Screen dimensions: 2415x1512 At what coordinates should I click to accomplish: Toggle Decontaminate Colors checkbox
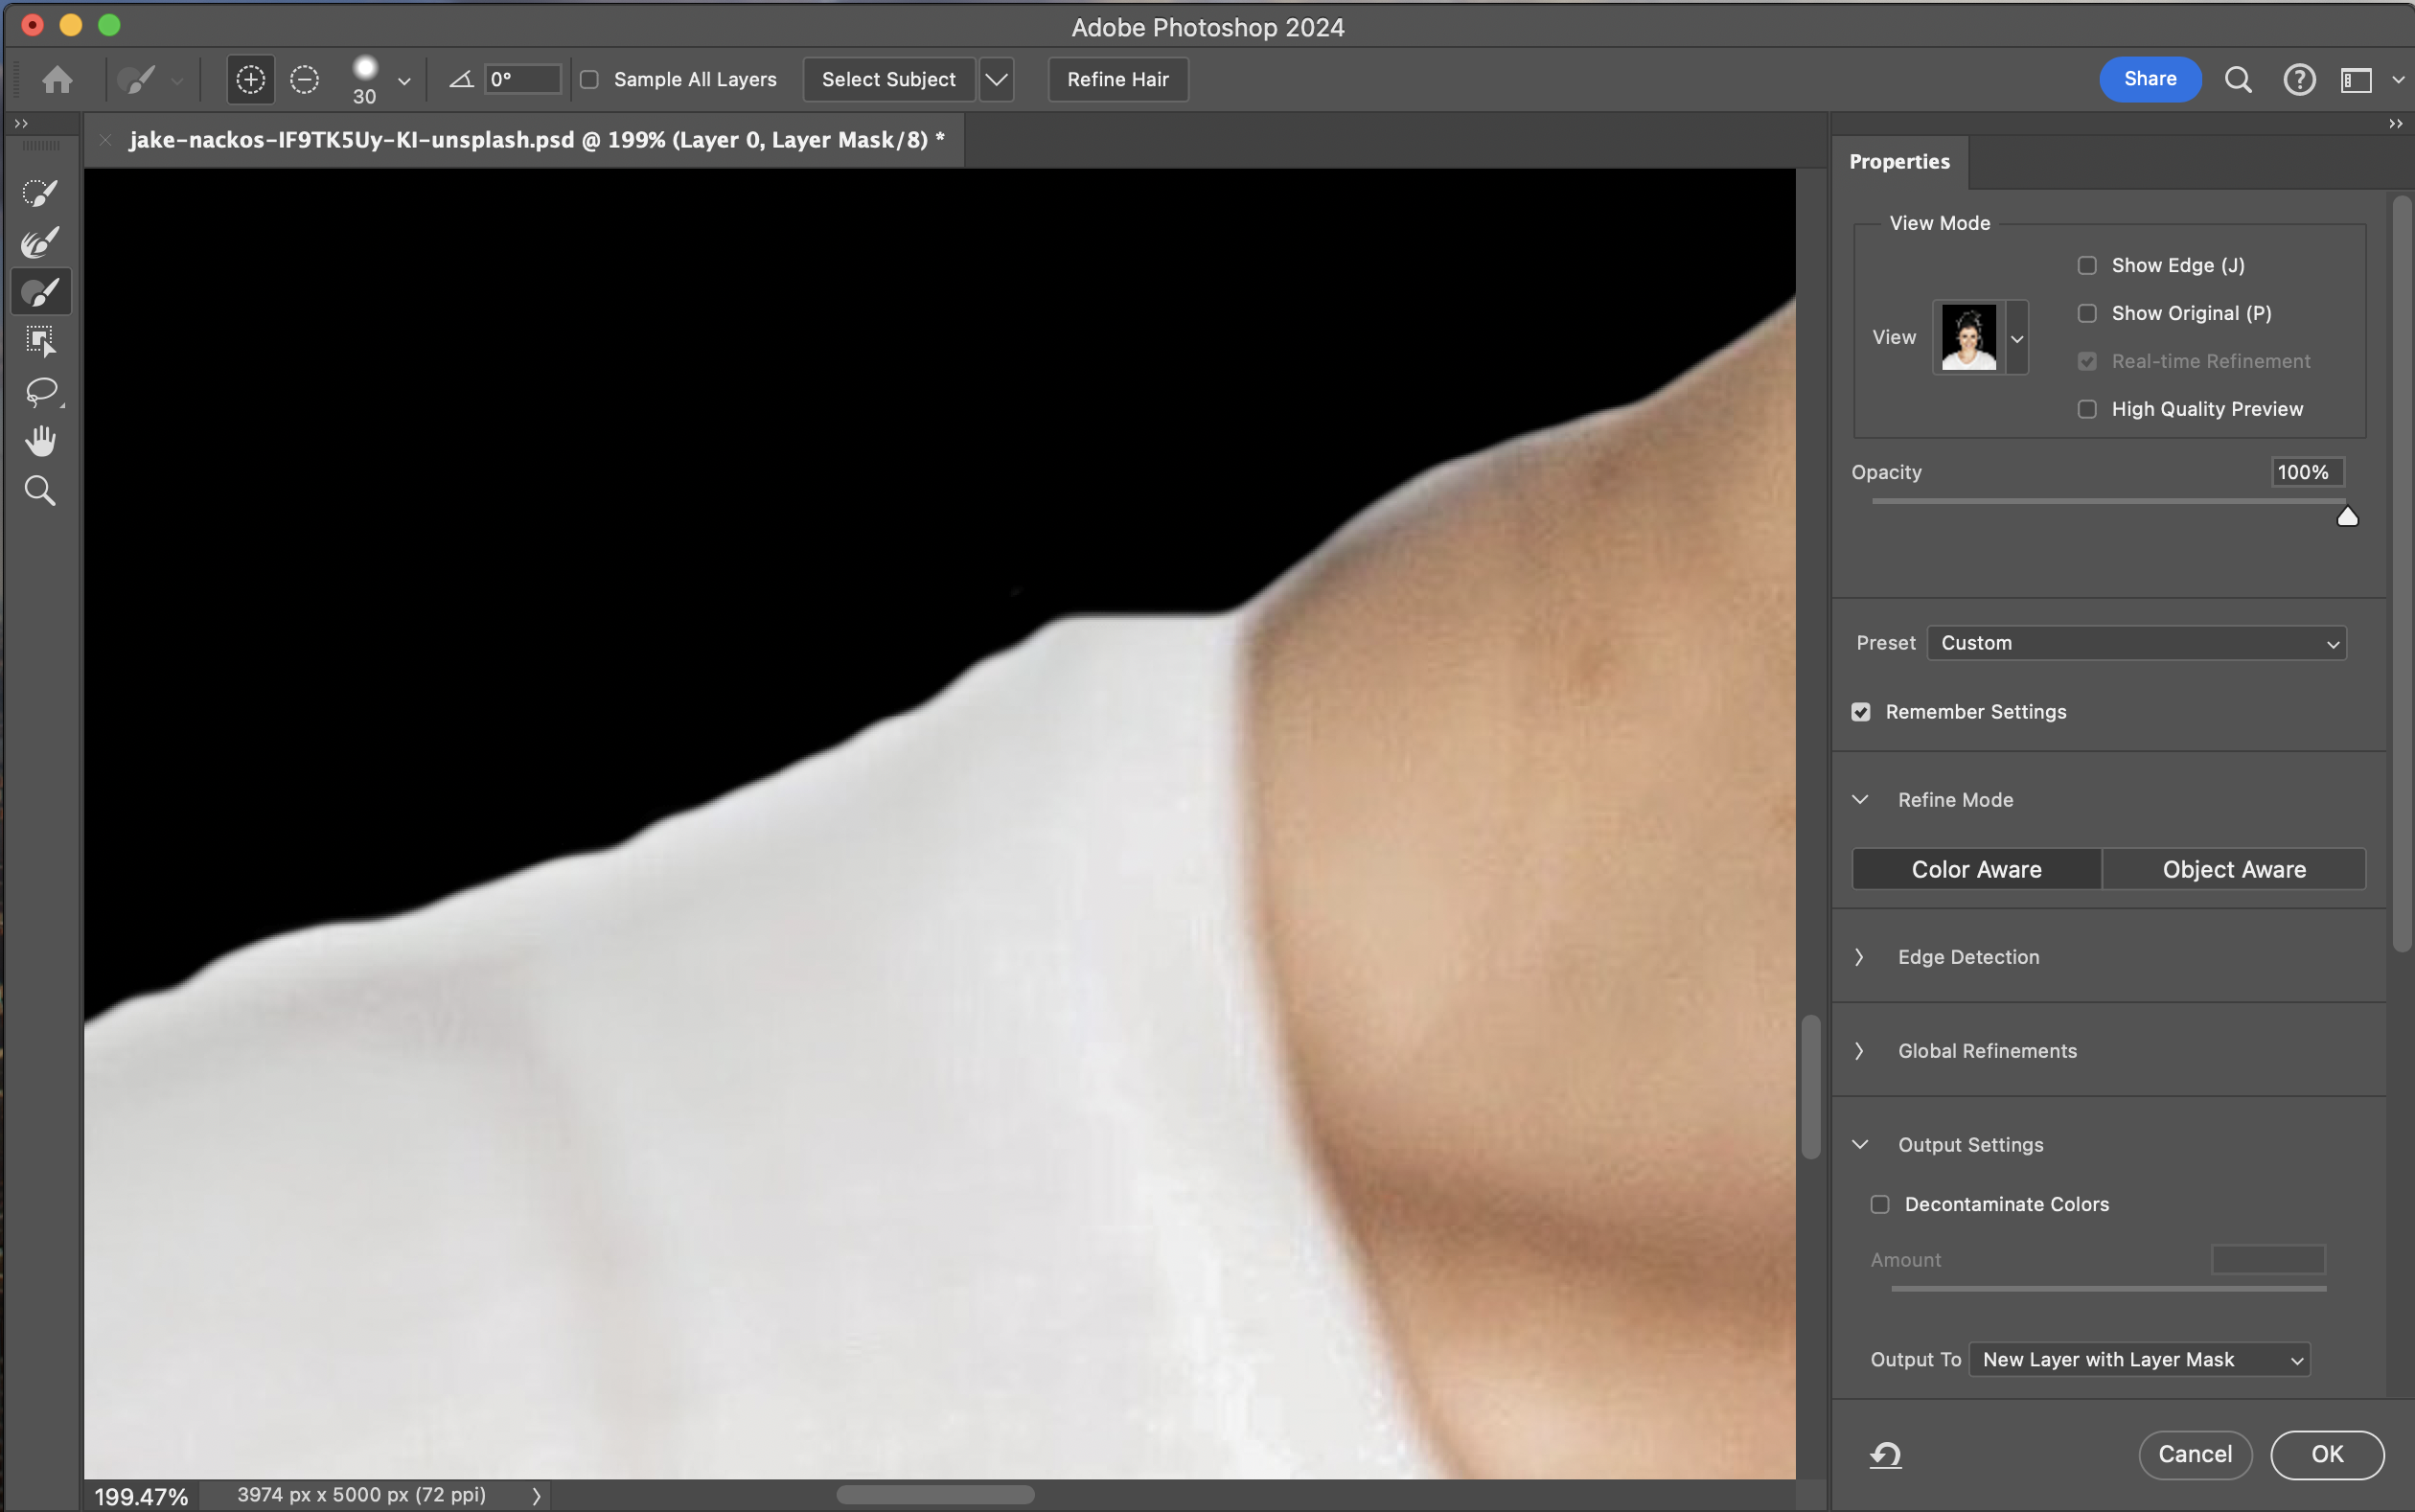1880,1204
